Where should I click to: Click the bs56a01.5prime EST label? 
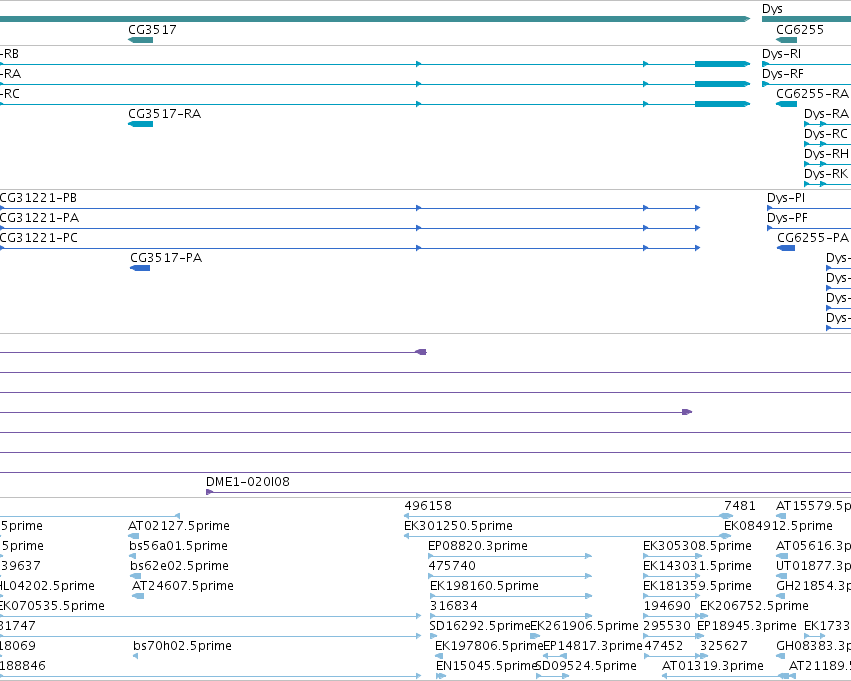point(179,546)
